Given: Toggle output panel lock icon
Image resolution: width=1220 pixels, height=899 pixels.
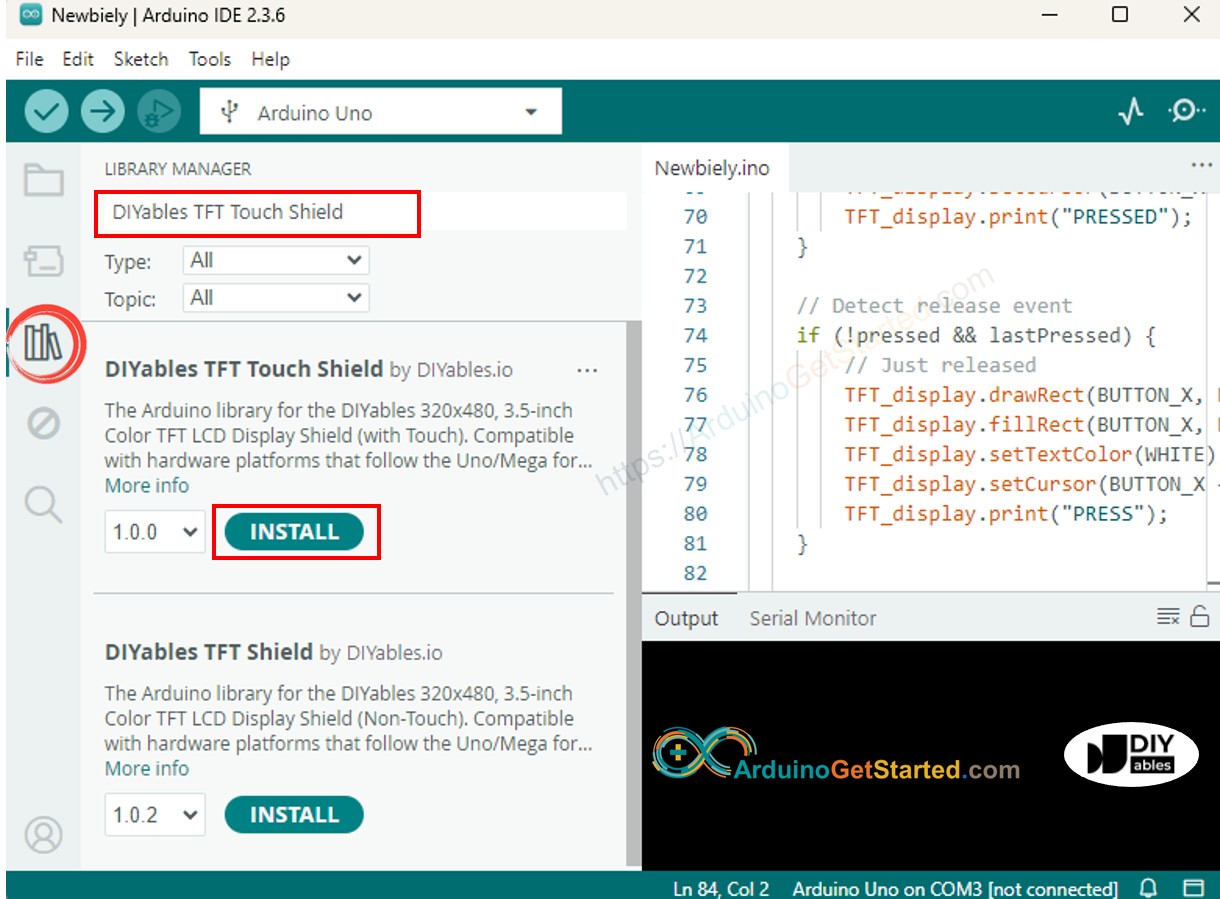Looking at the screenshot, I should tap(1200, 617).
